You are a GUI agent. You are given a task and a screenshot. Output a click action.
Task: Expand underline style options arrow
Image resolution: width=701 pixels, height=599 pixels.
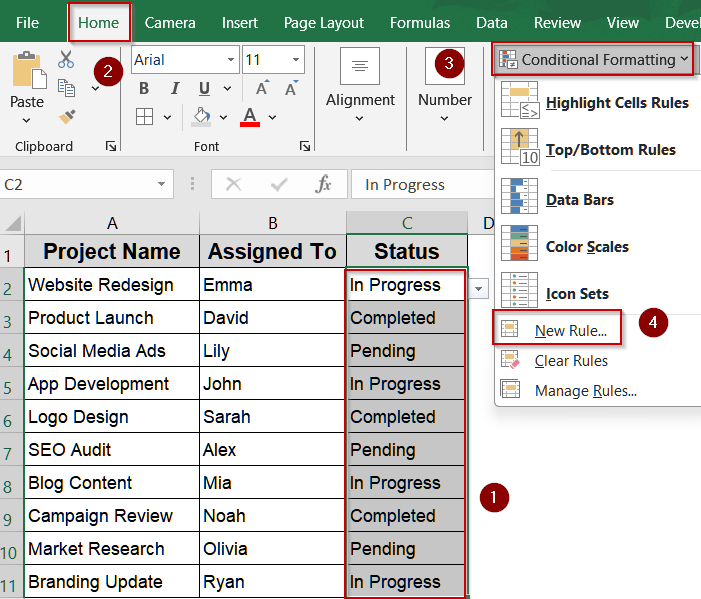pos(227,89)
